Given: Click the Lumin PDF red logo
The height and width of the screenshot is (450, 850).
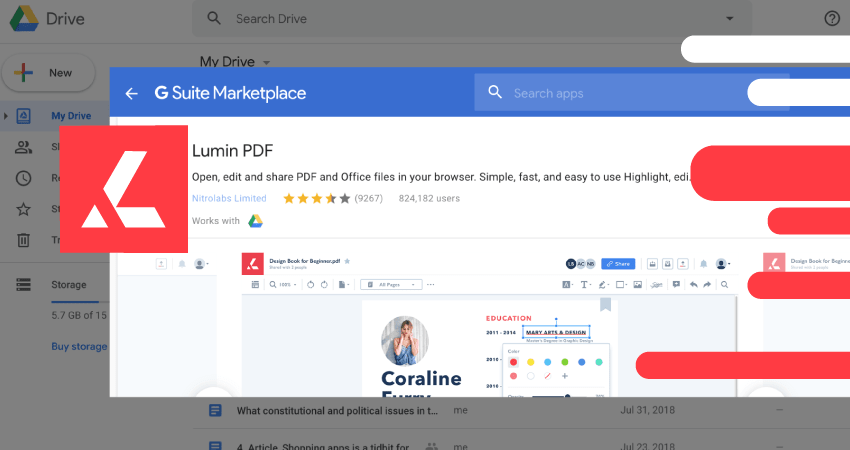Looking at the screenshot, I should tap(124, 189).
